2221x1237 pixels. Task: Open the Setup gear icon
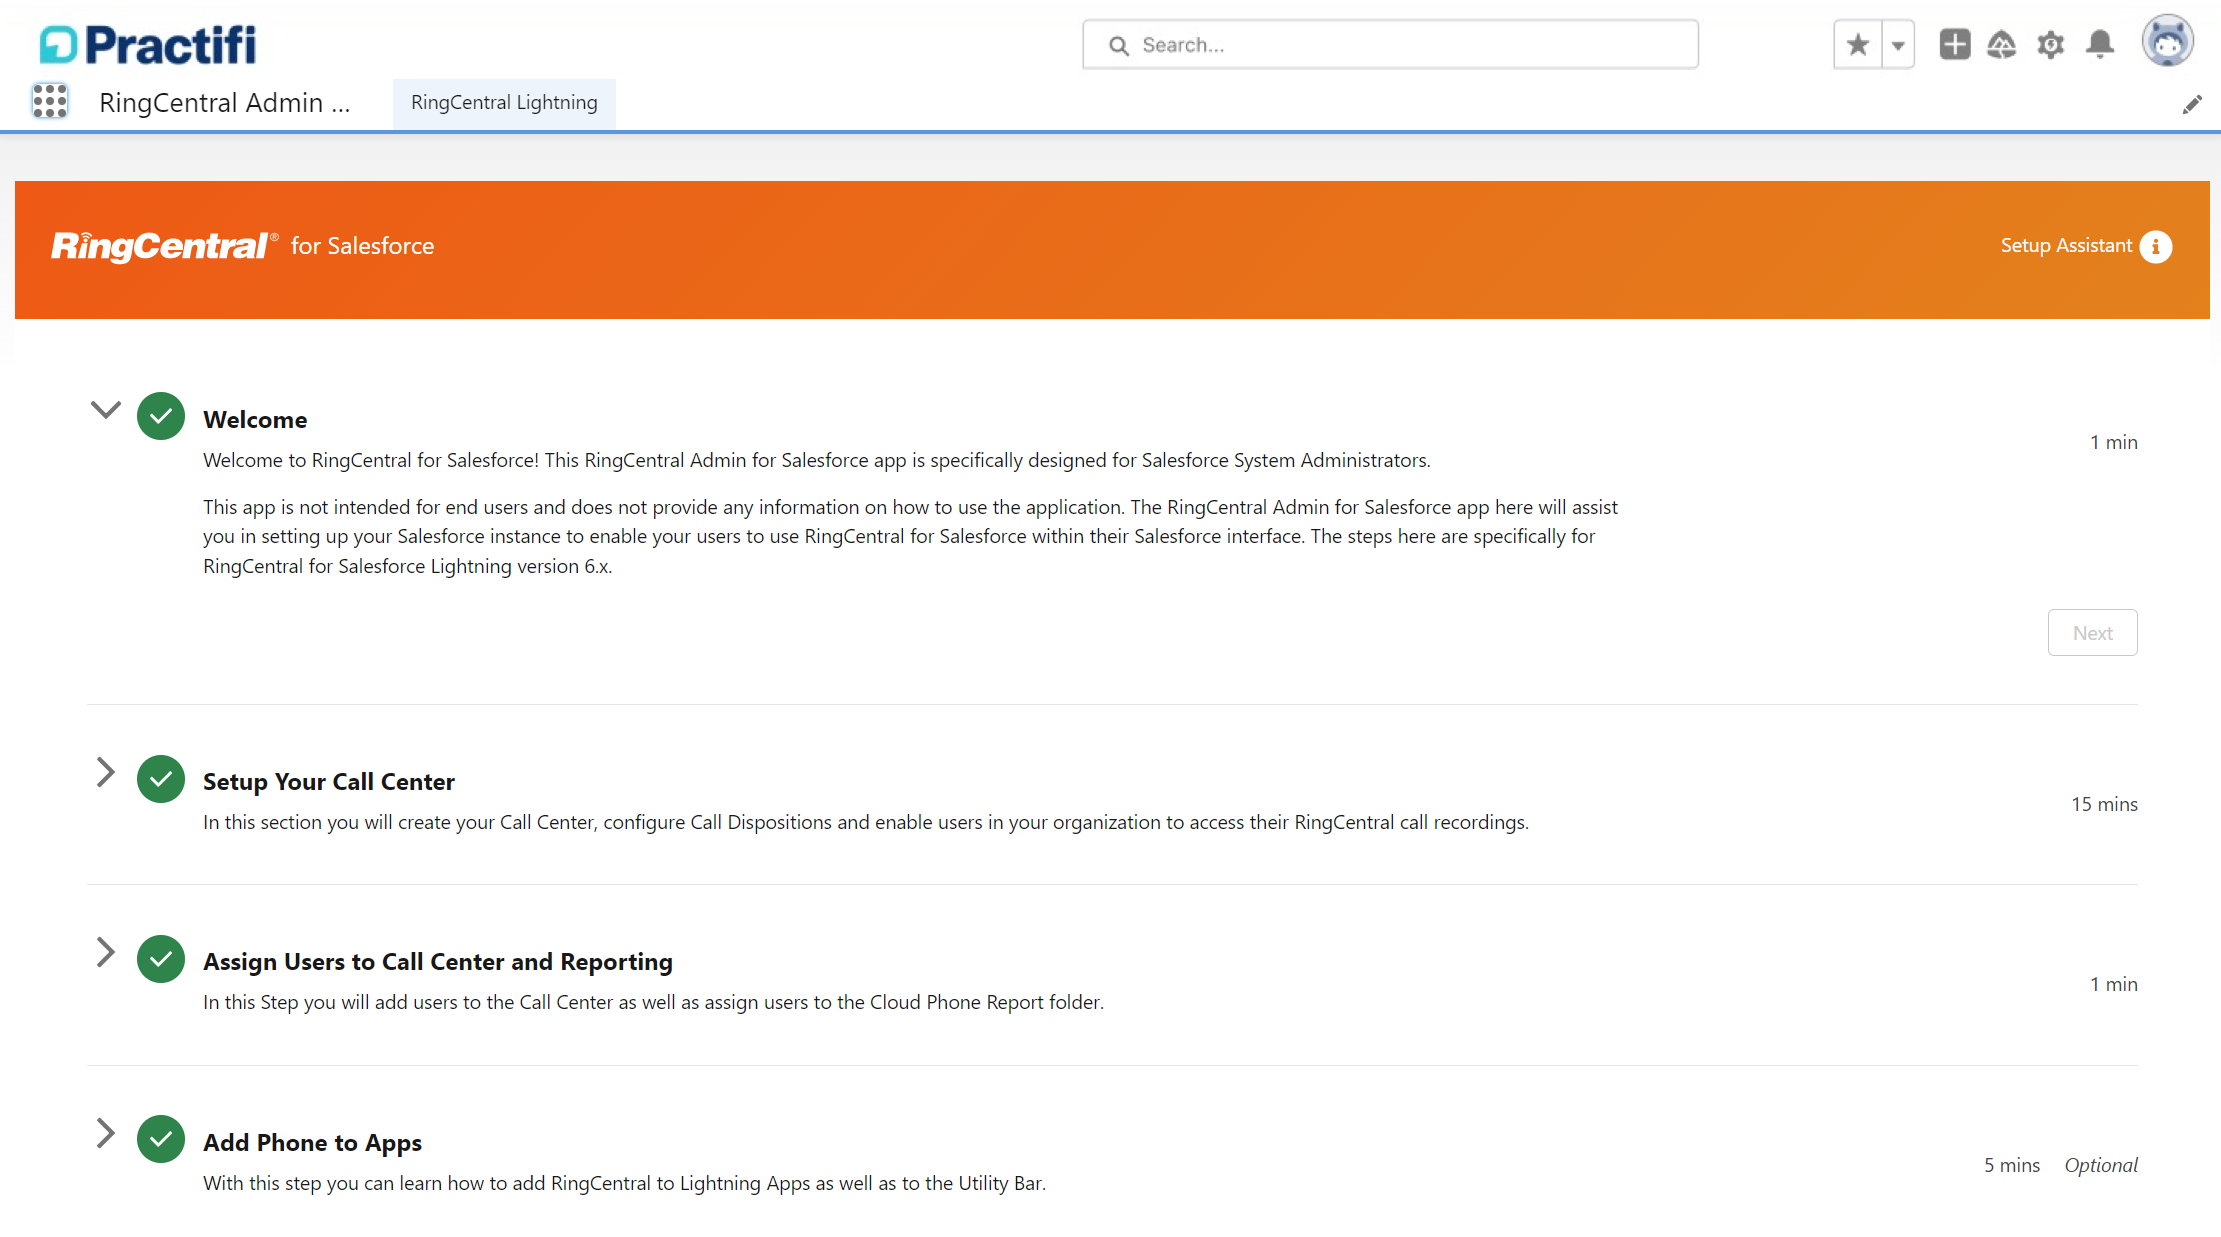2051,45
